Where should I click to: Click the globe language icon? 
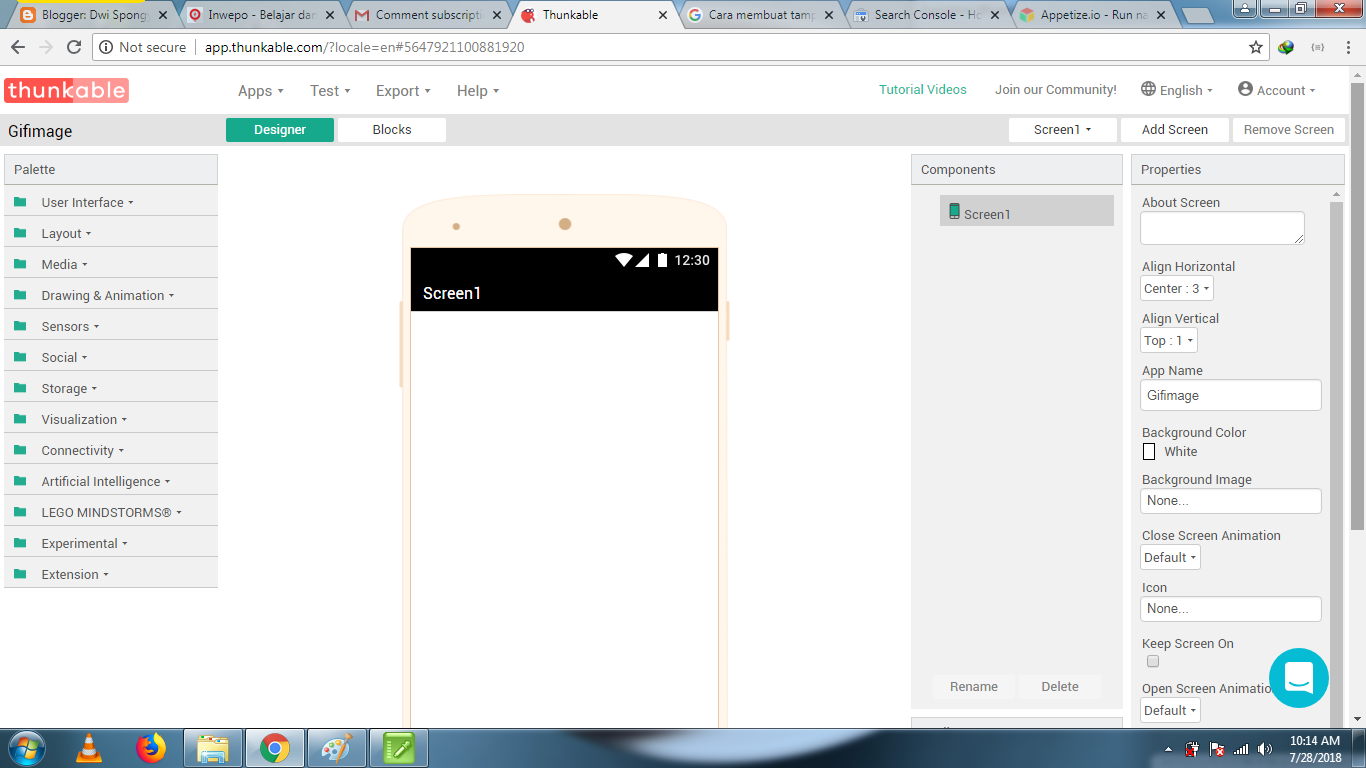coord(1148,89)
